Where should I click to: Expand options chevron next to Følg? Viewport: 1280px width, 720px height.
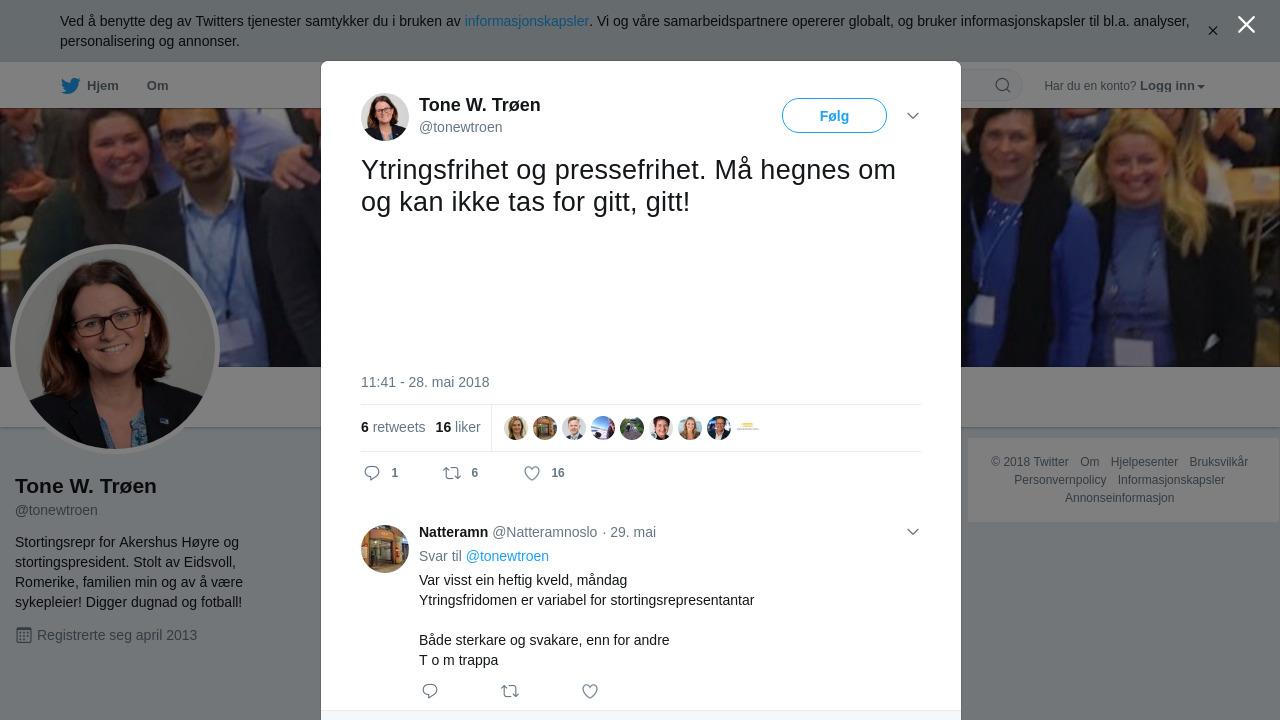[913, 116]
